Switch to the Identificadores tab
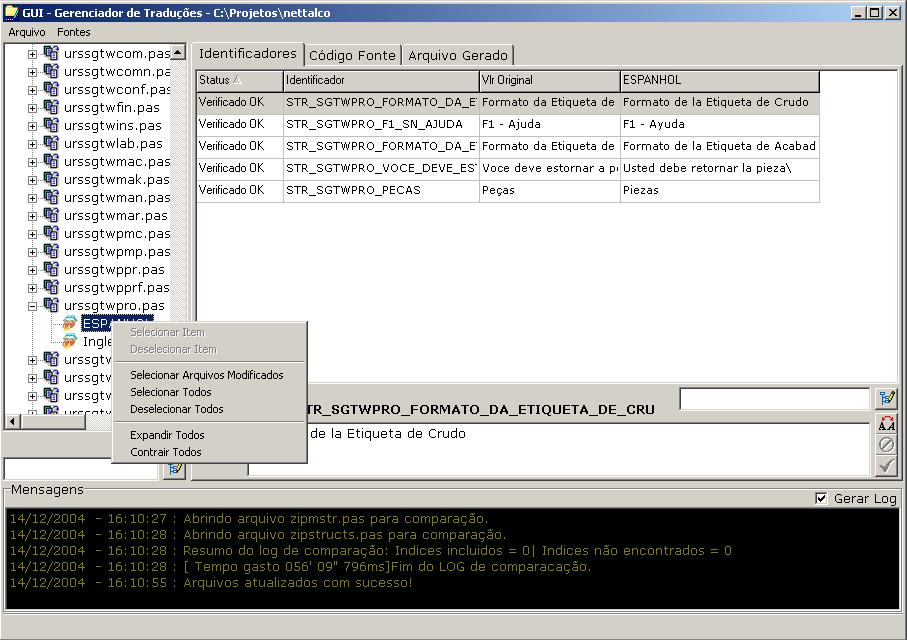Screen dimensions: 907x640 coord(248,54)
